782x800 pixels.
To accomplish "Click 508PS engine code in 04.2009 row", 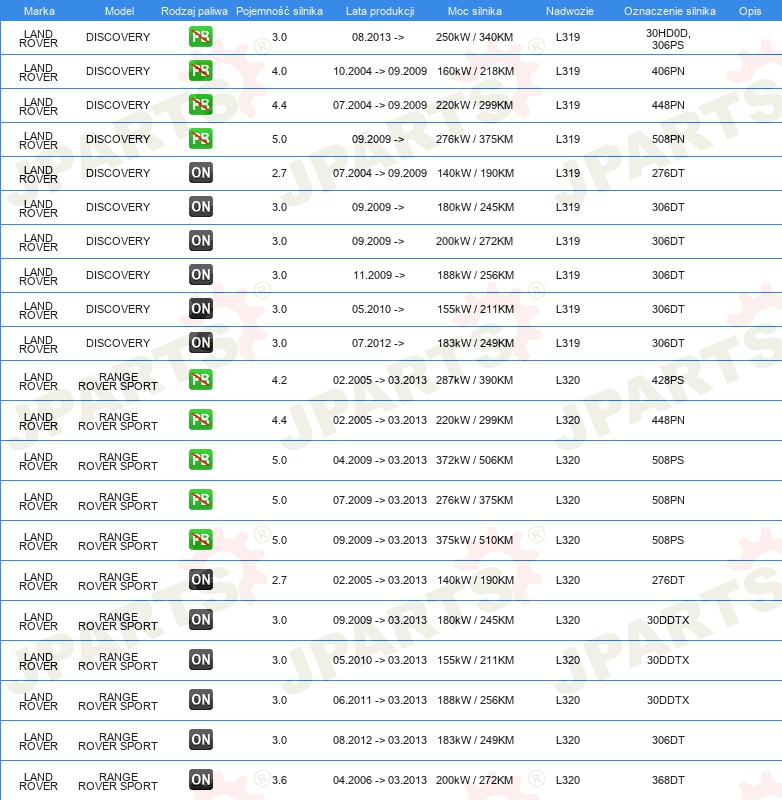I will 668,460.
